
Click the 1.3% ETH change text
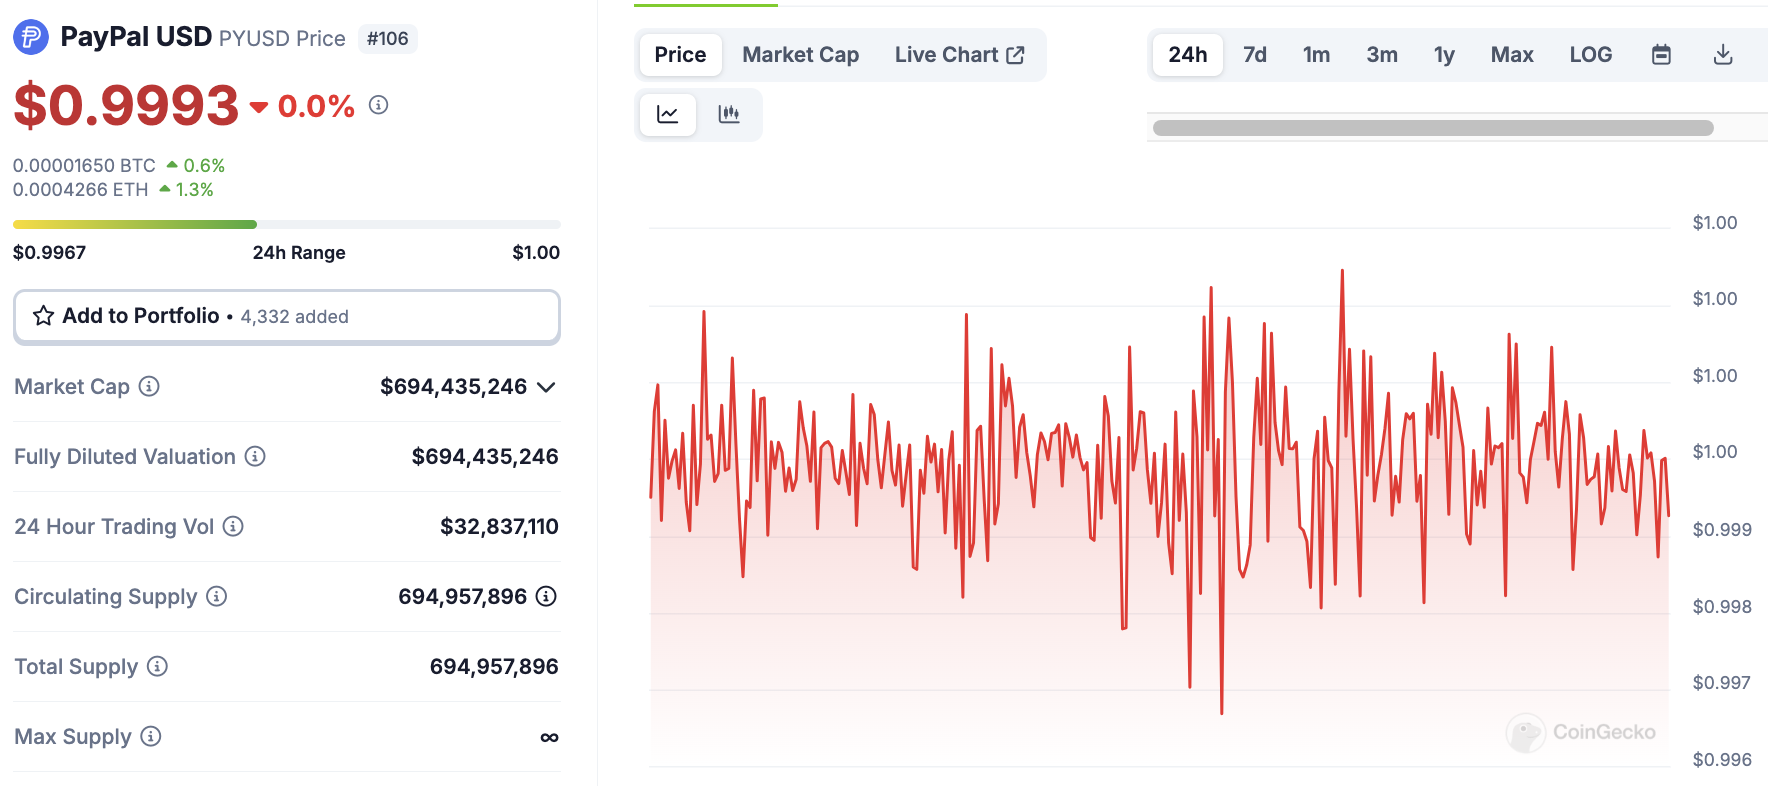click(194, 190)
